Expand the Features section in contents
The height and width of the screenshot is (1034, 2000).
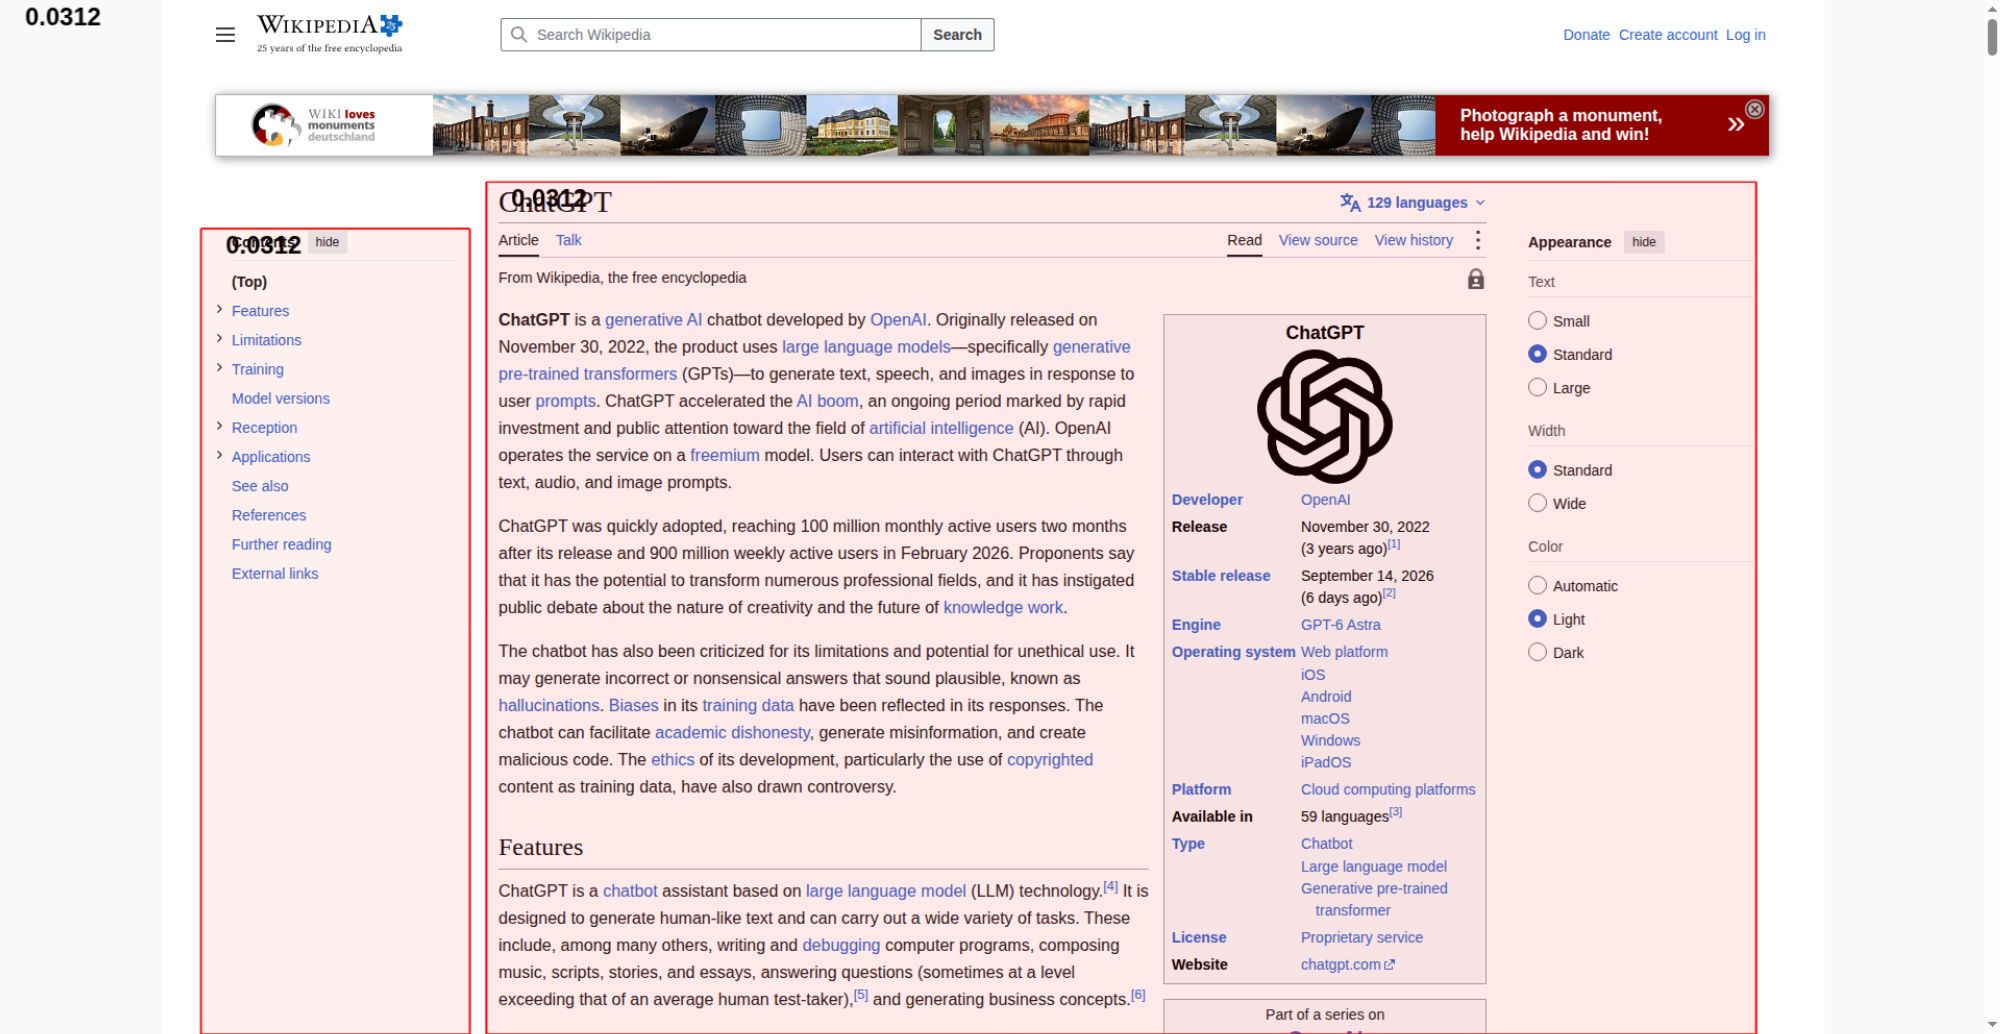point(219,310)
